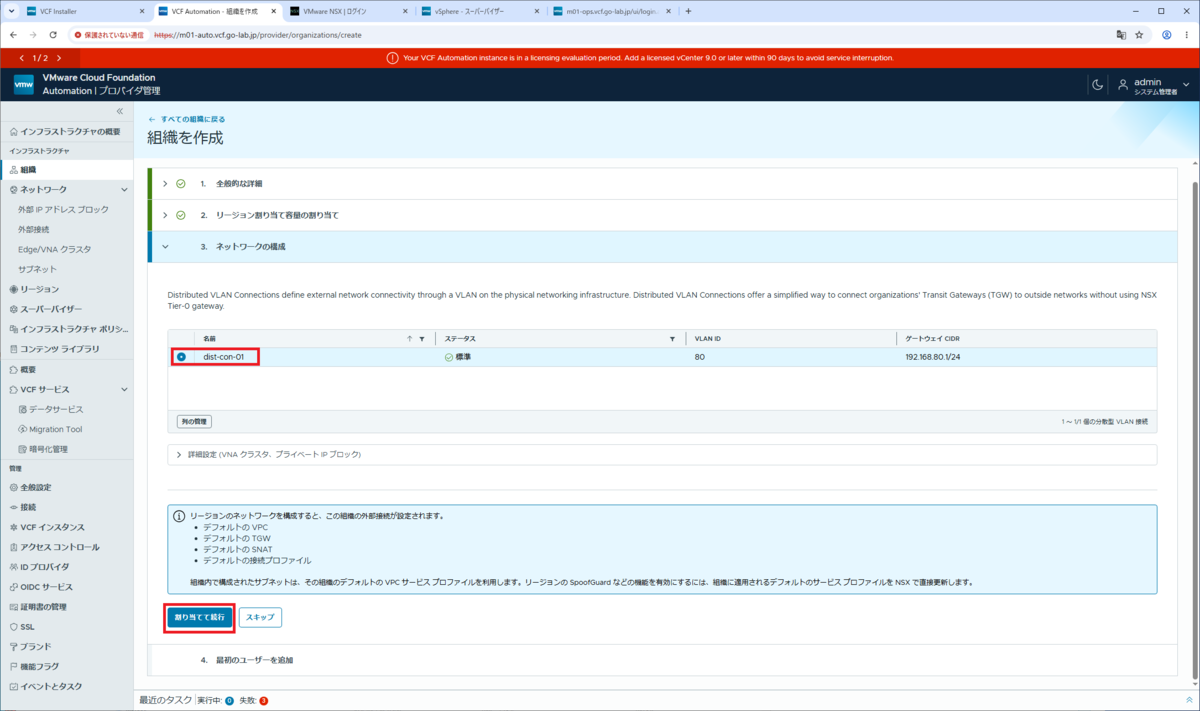
Task: Click スキップ button
Action: click(260, 618)
